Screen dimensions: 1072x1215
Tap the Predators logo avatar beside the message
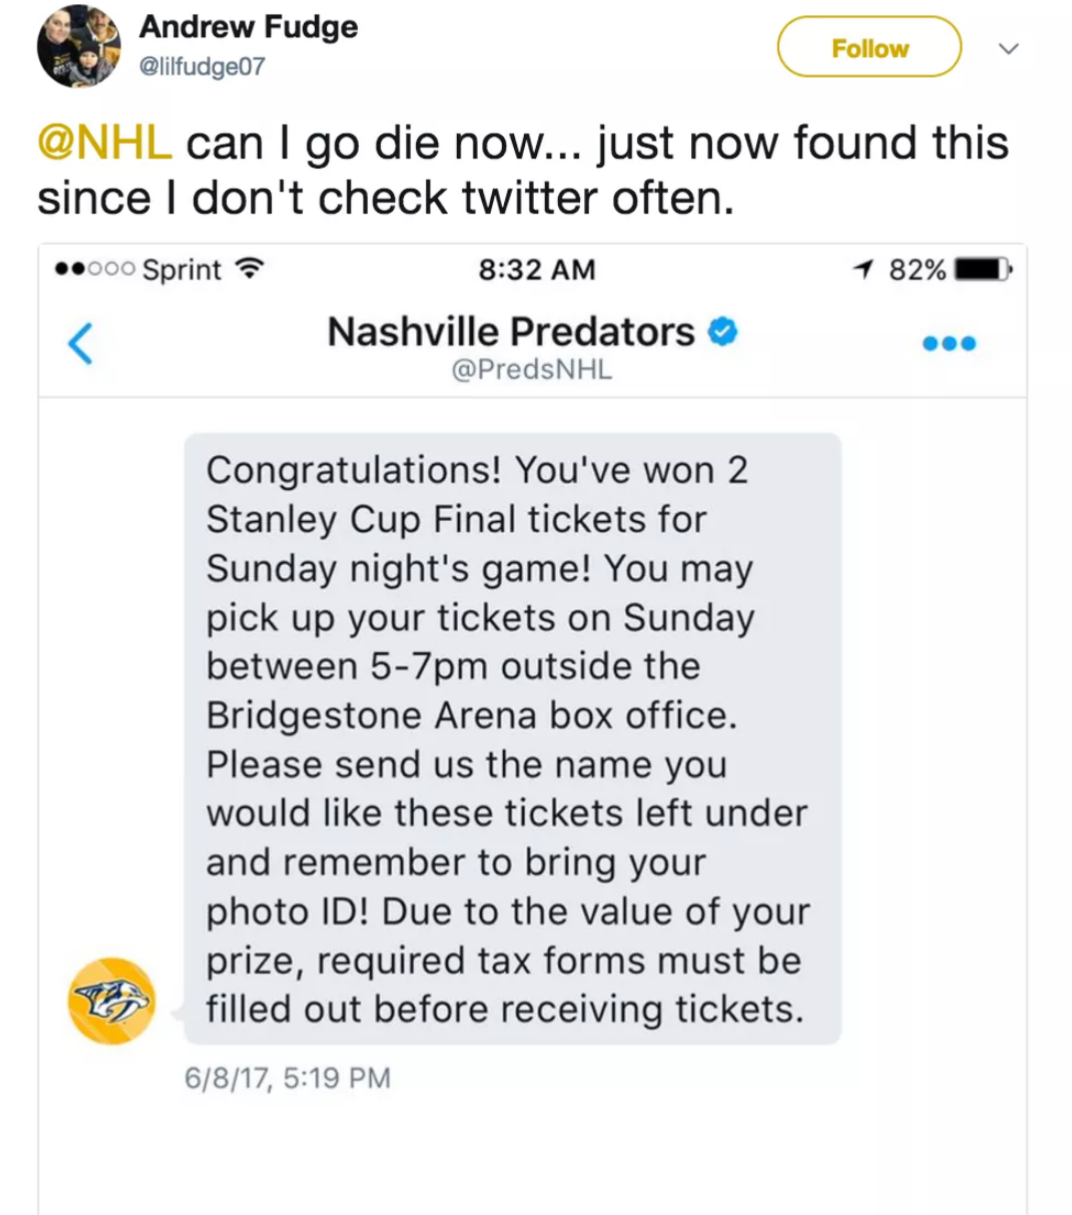coord(112,1001)
